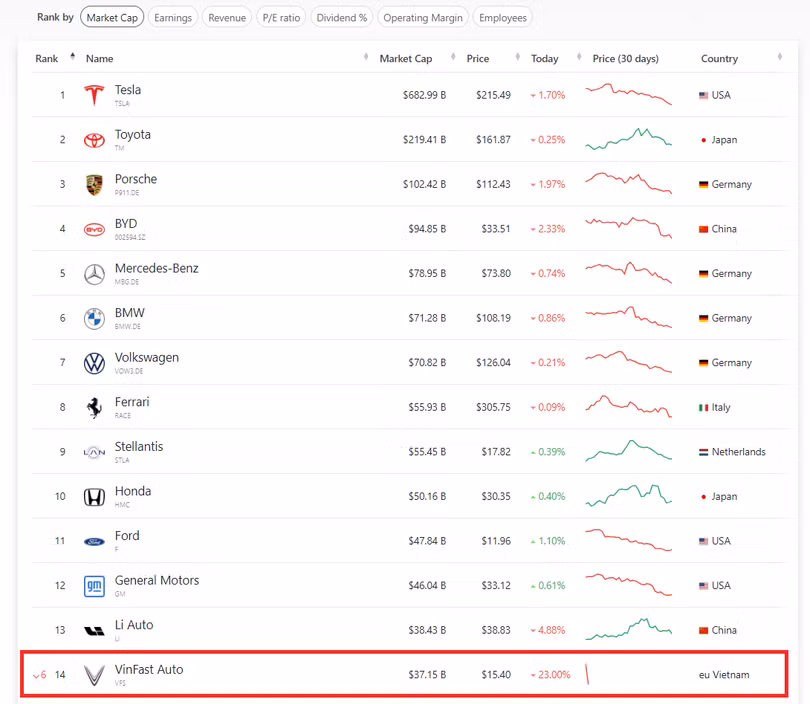Choose the P/E ratio ranking tab

(x=281, y=18)
